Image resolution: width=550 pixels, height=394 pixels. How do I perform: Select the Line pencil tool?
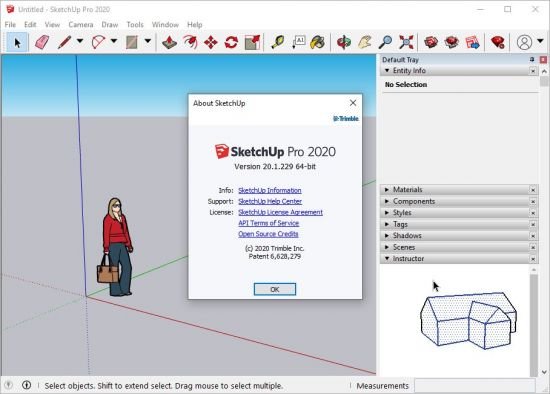tap(64, 42)
